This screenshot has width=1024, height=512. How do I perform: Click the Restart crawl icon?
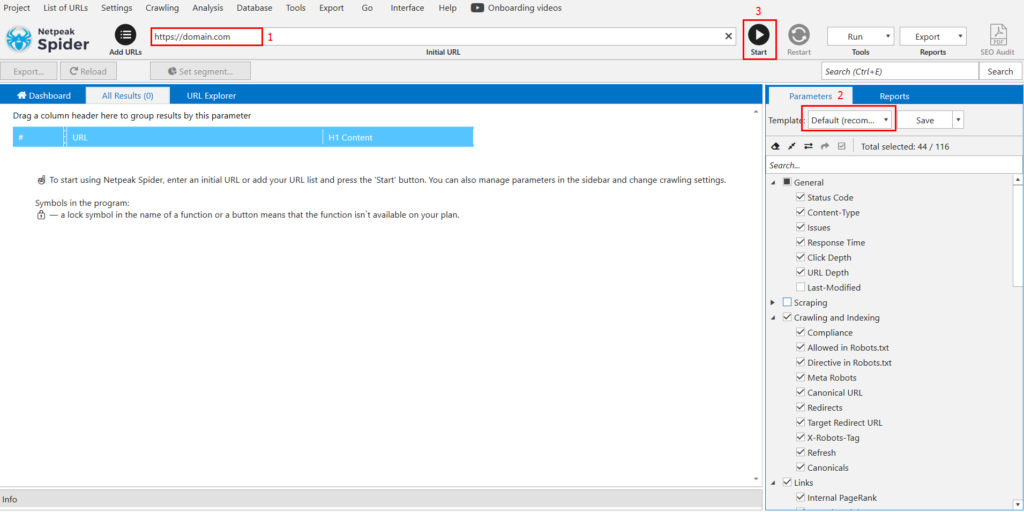pyautogui.click(x=799, y=35)
